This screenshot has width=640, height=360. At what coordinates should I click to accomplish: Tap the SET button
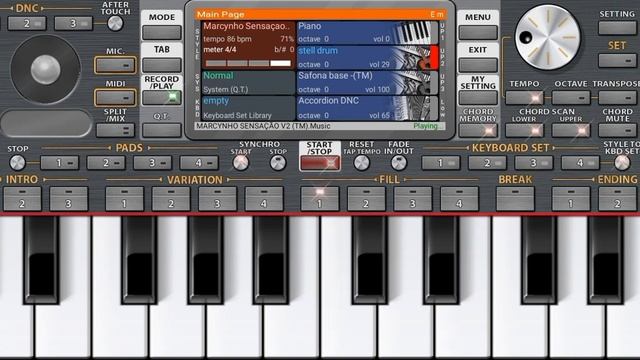[x=617, y=61]
